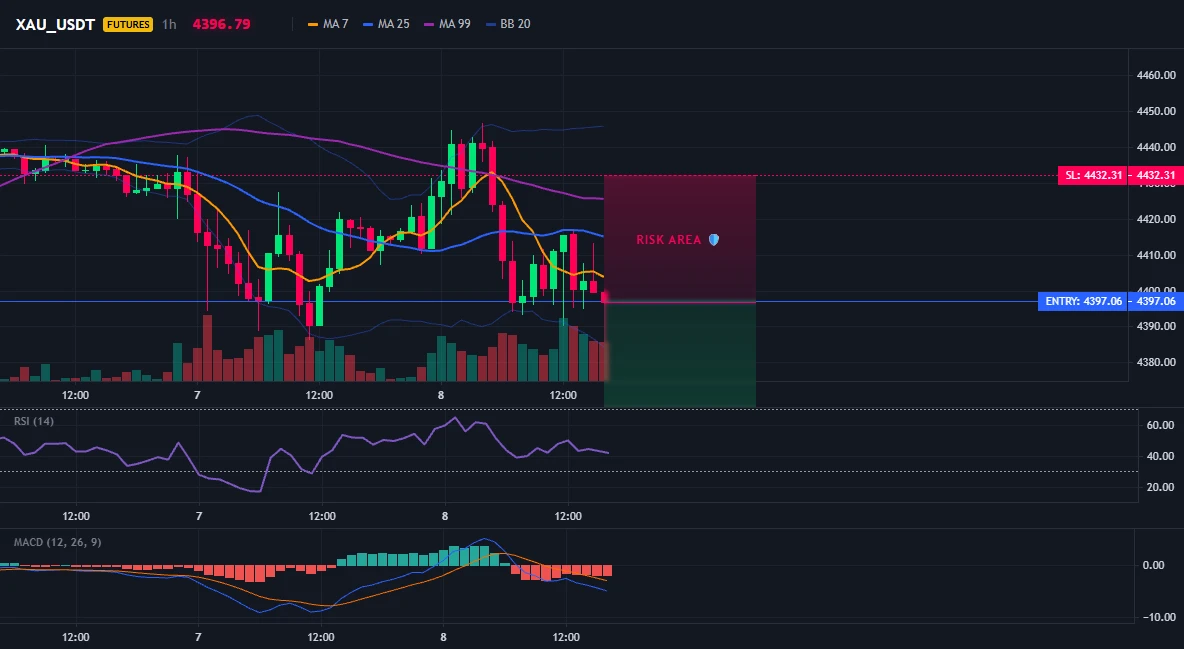The image size is (1184, 649).
Task: Click date label 8 on MACD time axis
Action: pos(443,637)
